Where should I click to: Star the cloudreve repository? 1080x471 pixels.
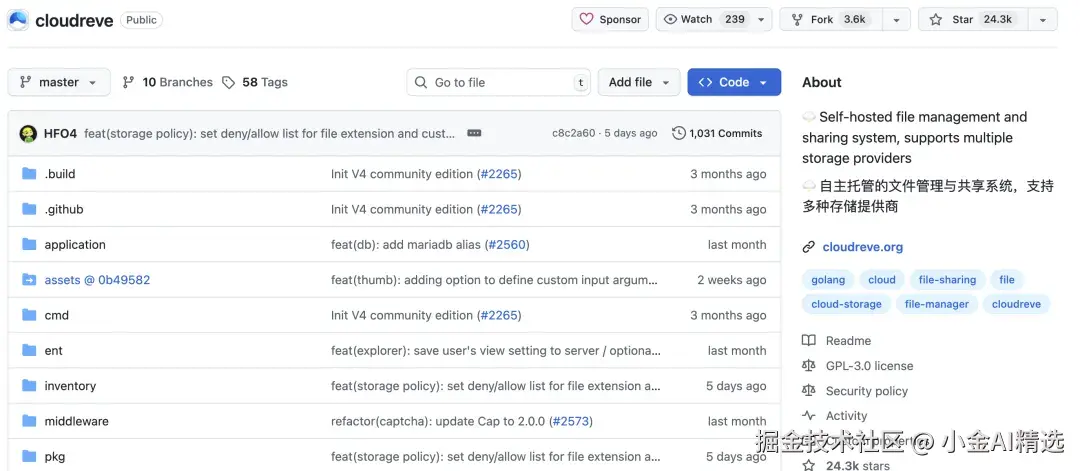click(x=973, y=19)
